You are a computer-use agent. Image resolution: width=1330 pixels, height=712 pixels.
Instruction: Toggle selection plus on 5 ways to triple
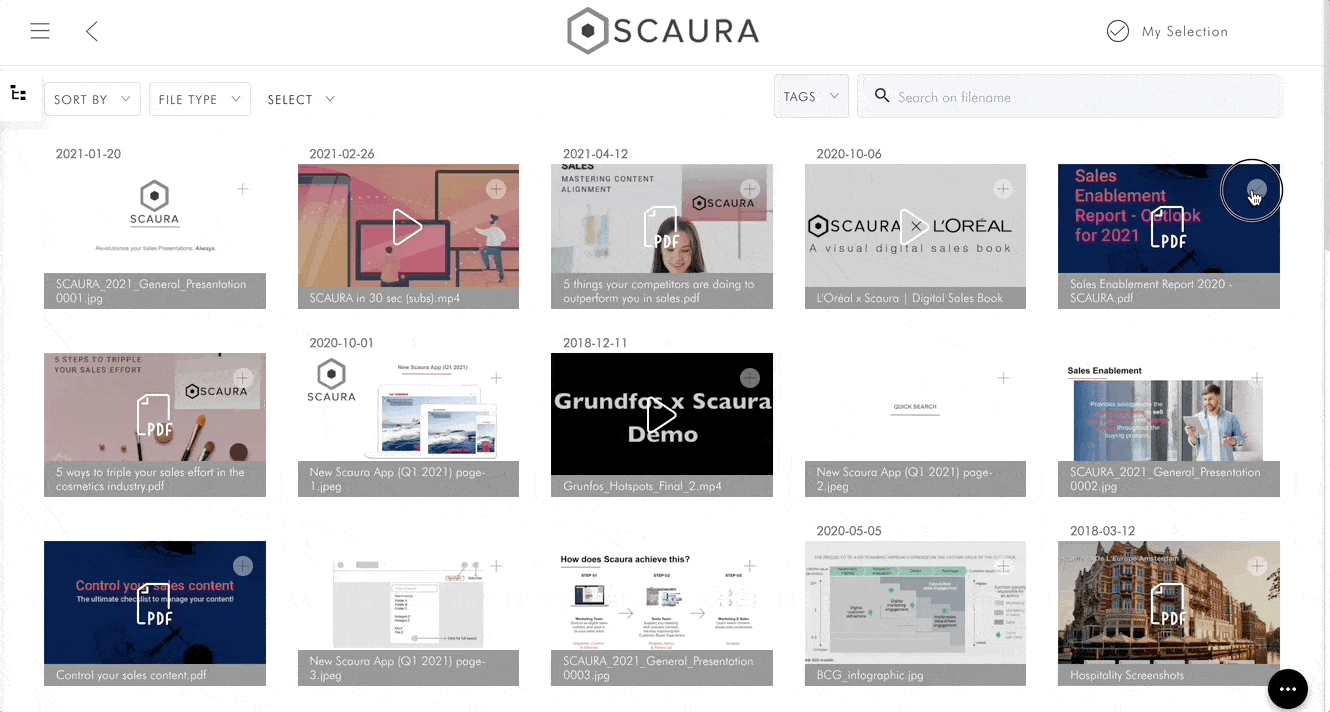pos(242,378)
